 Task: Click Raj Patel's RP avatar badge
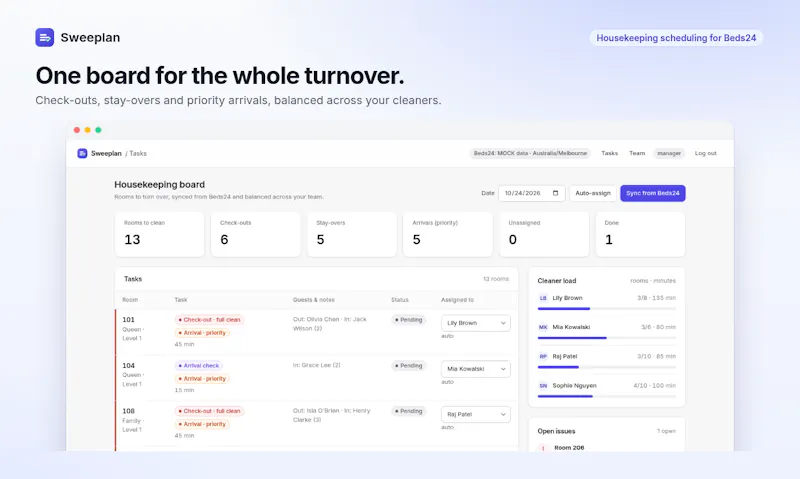click(x=543, y=357)
